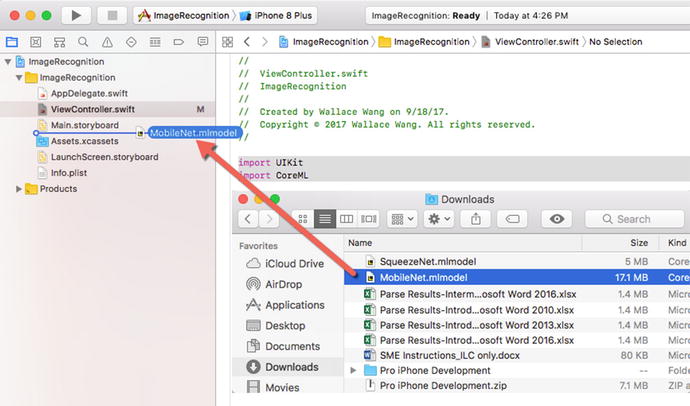
Task: Go forward in Xcode editor history
Action: pyautogui.click(x=264, y=42)
